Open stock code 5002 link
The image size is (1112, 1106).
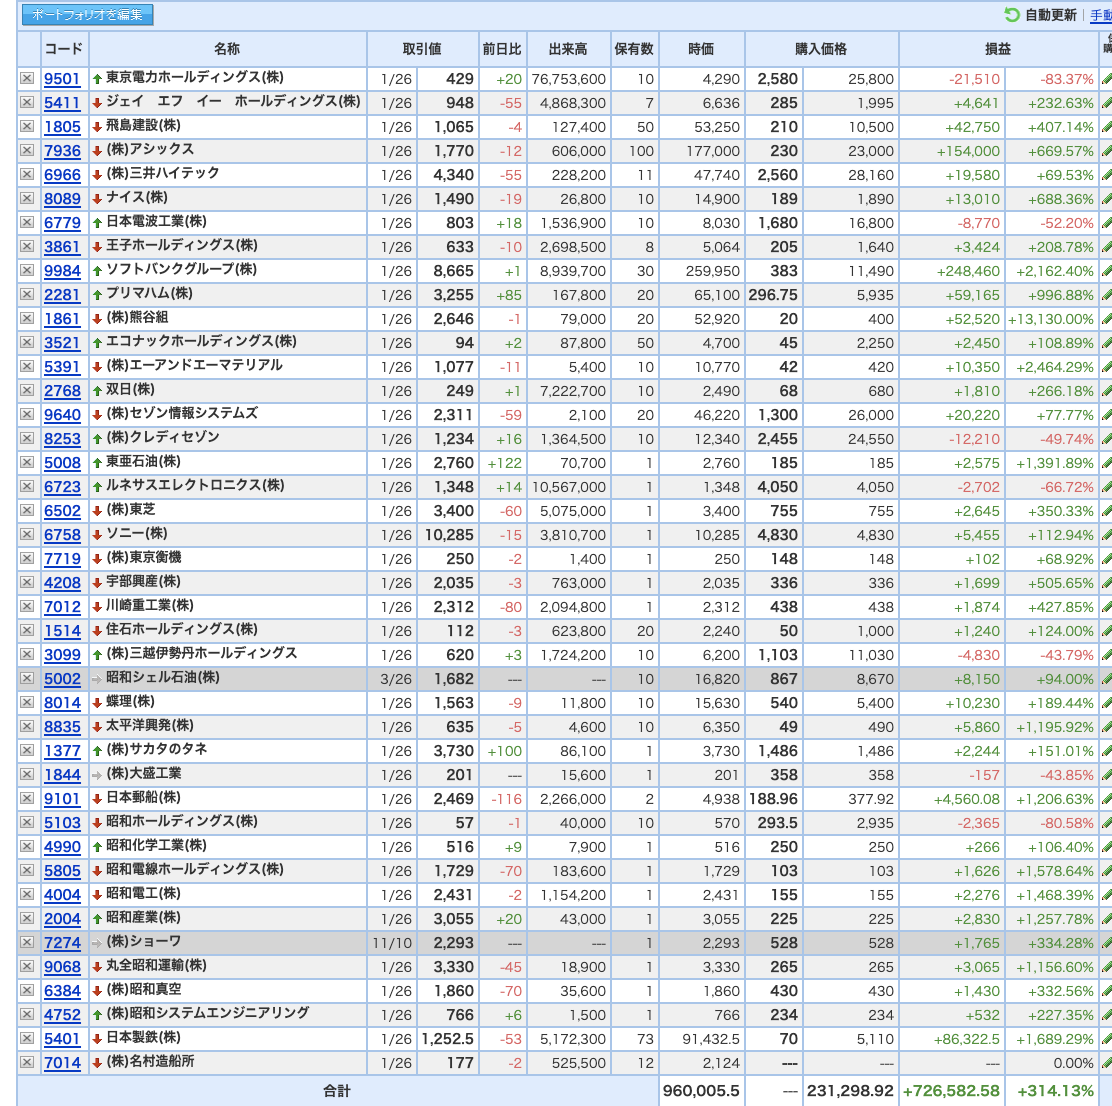tap(62, 678)
